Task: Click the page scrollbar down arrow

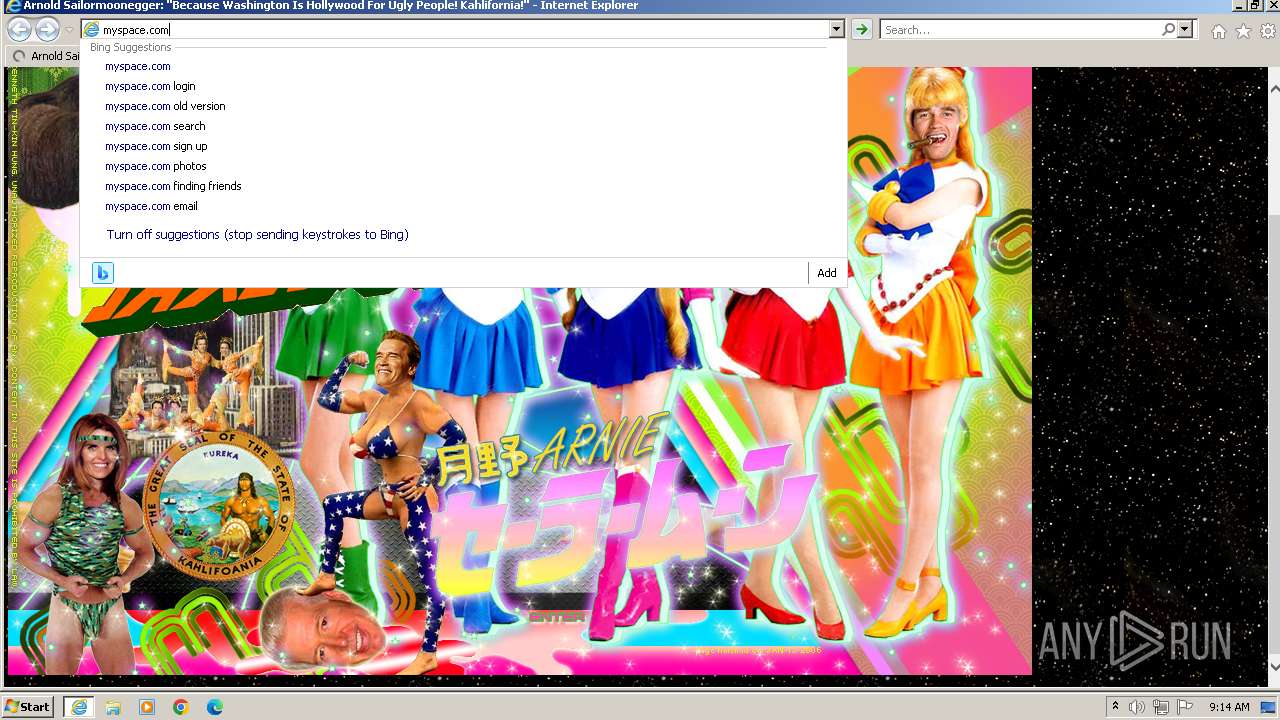Action: click(1273, 665)
